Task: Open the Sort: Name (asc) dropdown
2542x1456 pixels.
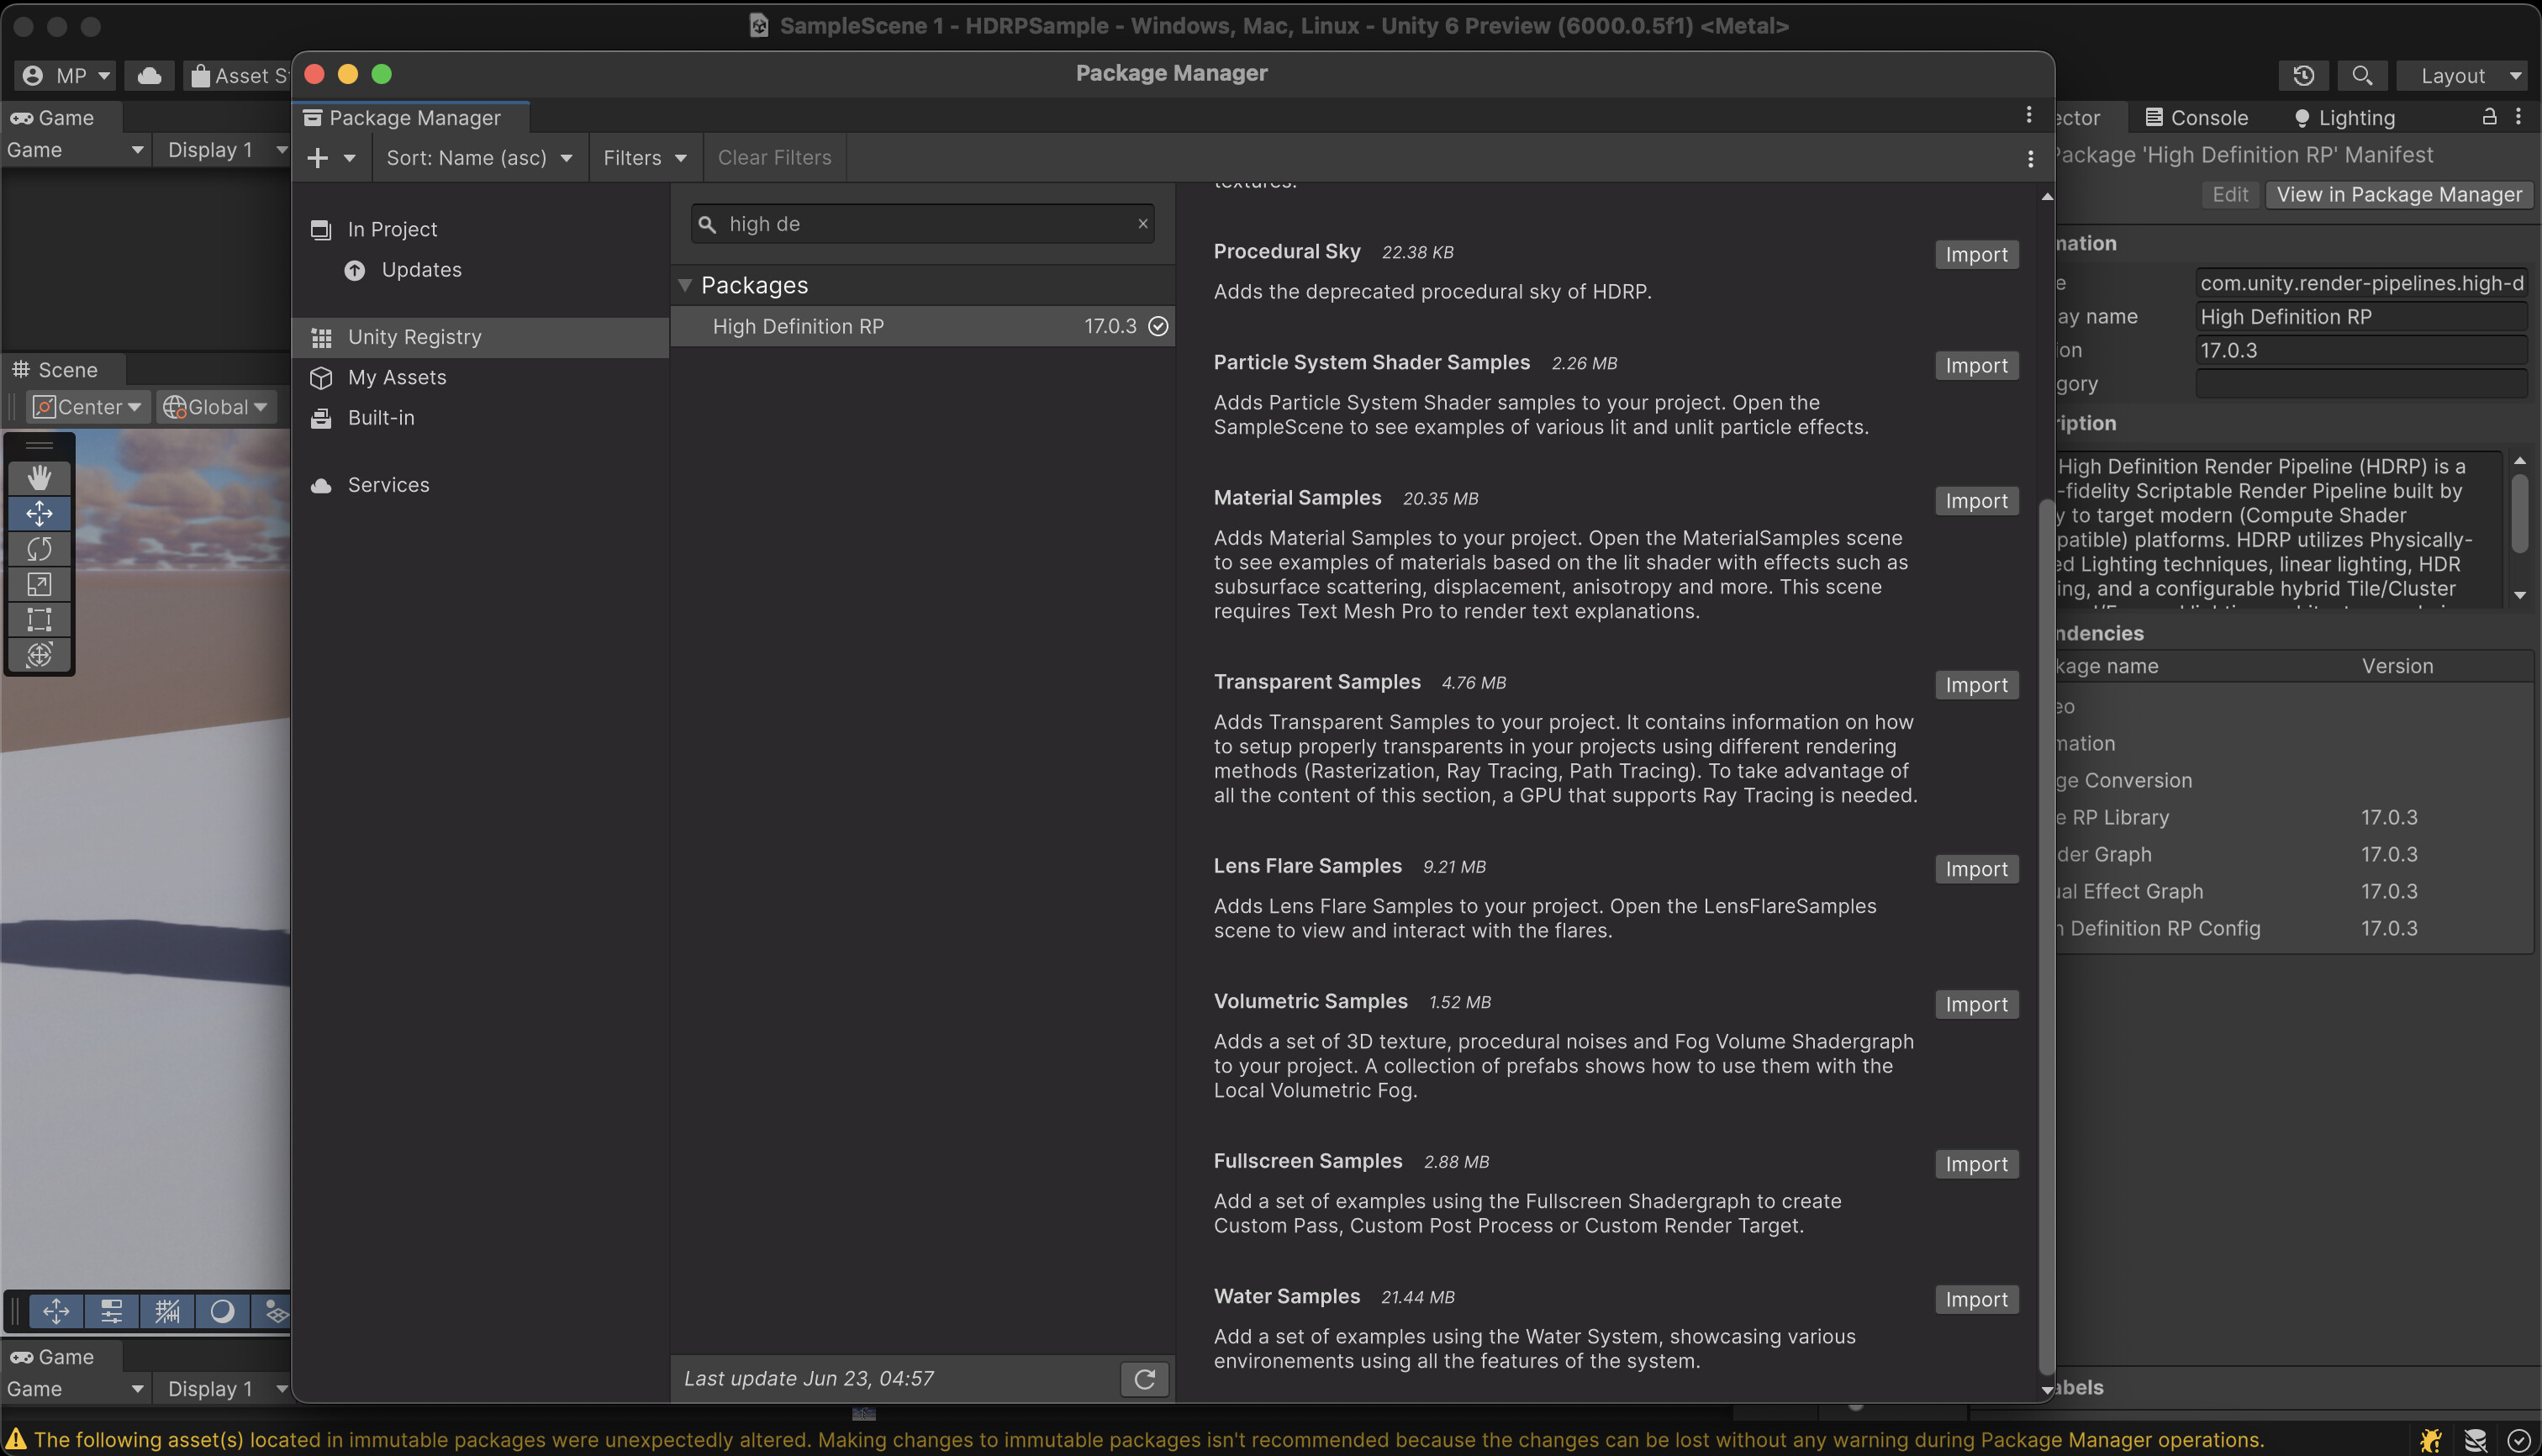Action: pyautogui.click(x=479, y=157)
